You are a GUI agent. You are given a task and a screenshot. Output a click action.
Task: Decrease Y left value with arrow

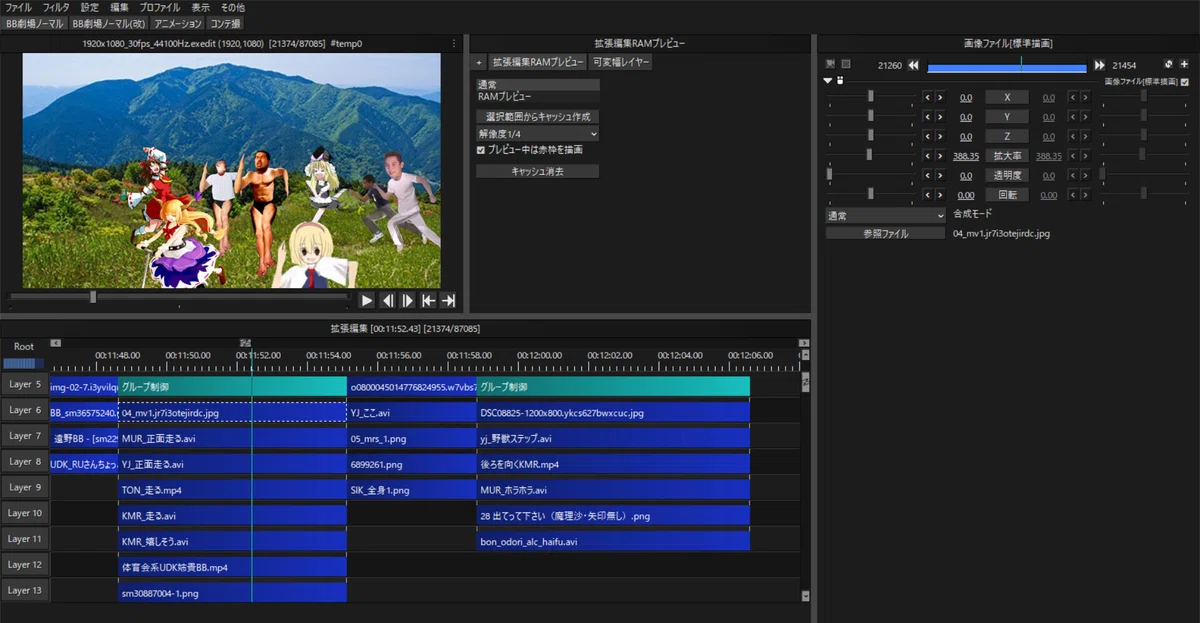[x=927, y=117]
